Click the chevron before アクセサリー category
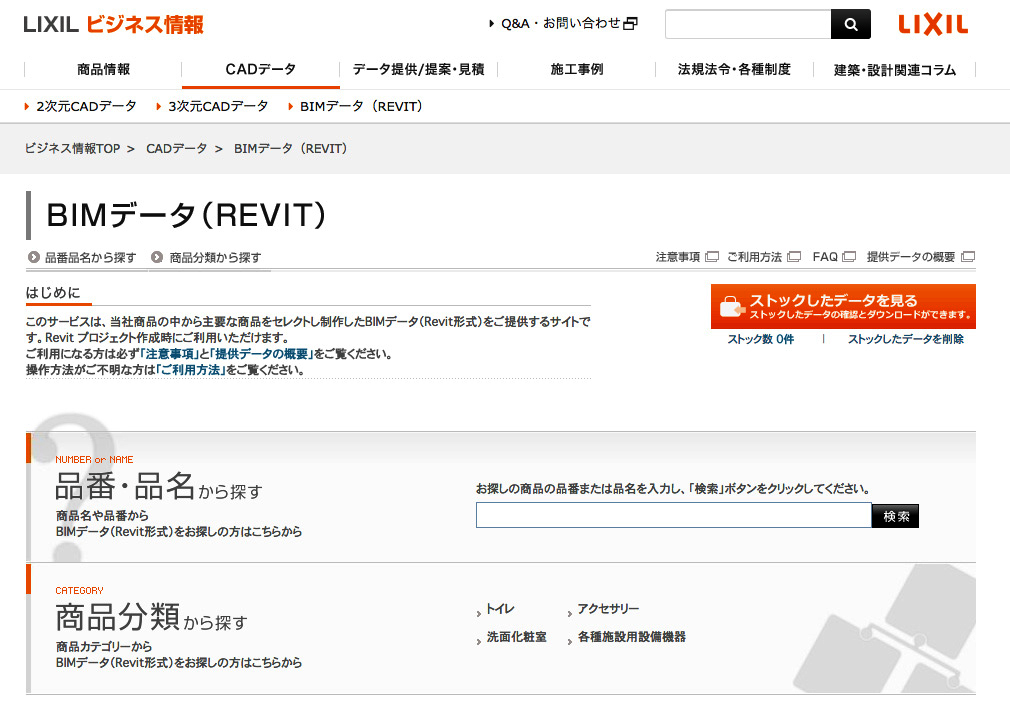The image size is (1010, 707). pos(570,614)
